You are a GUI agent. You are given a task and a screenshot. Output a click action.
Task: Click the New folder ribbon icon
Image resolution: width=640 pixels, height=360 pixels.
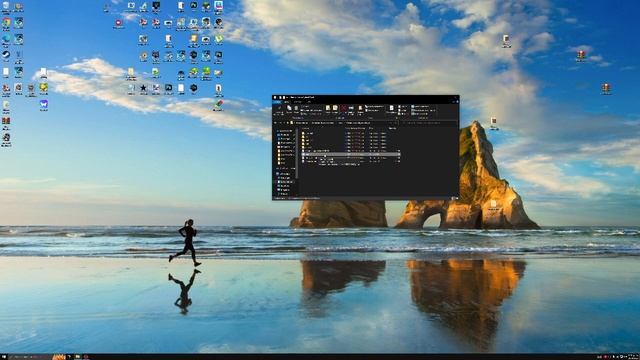point(360,109)
